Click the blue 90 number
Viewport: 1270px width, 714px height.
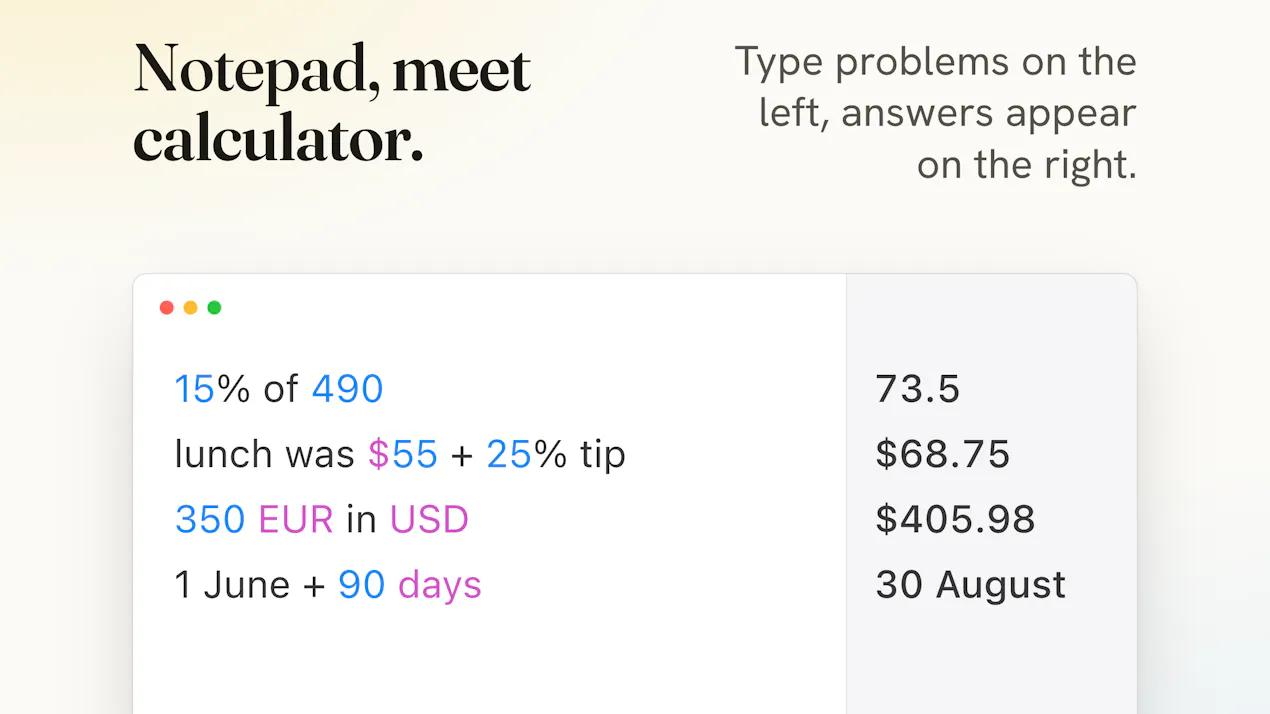[x=362, y=585]
